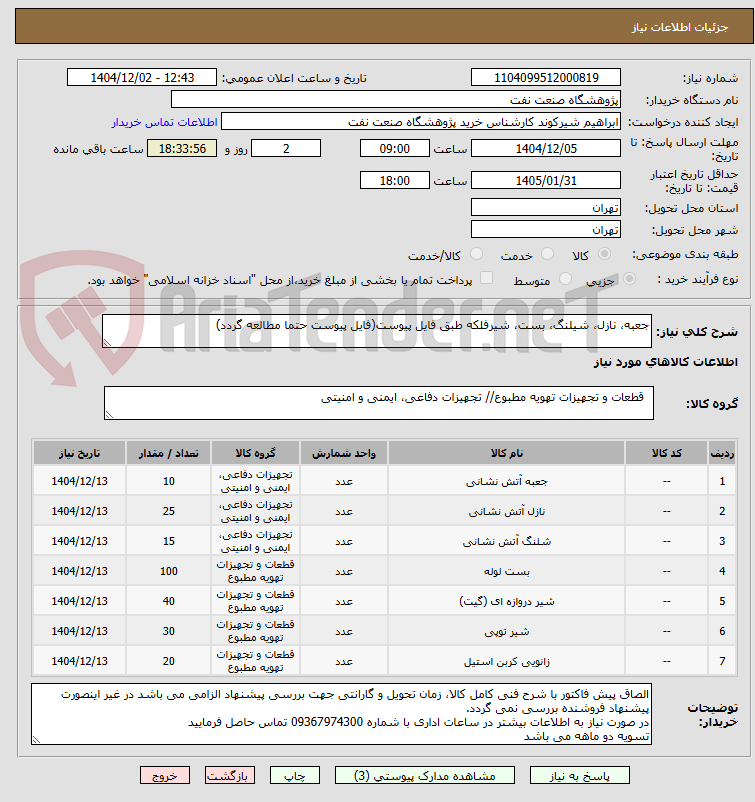Click the remaining days field showing 2
This screenshot has width=755, height=802.
point(286,148)
